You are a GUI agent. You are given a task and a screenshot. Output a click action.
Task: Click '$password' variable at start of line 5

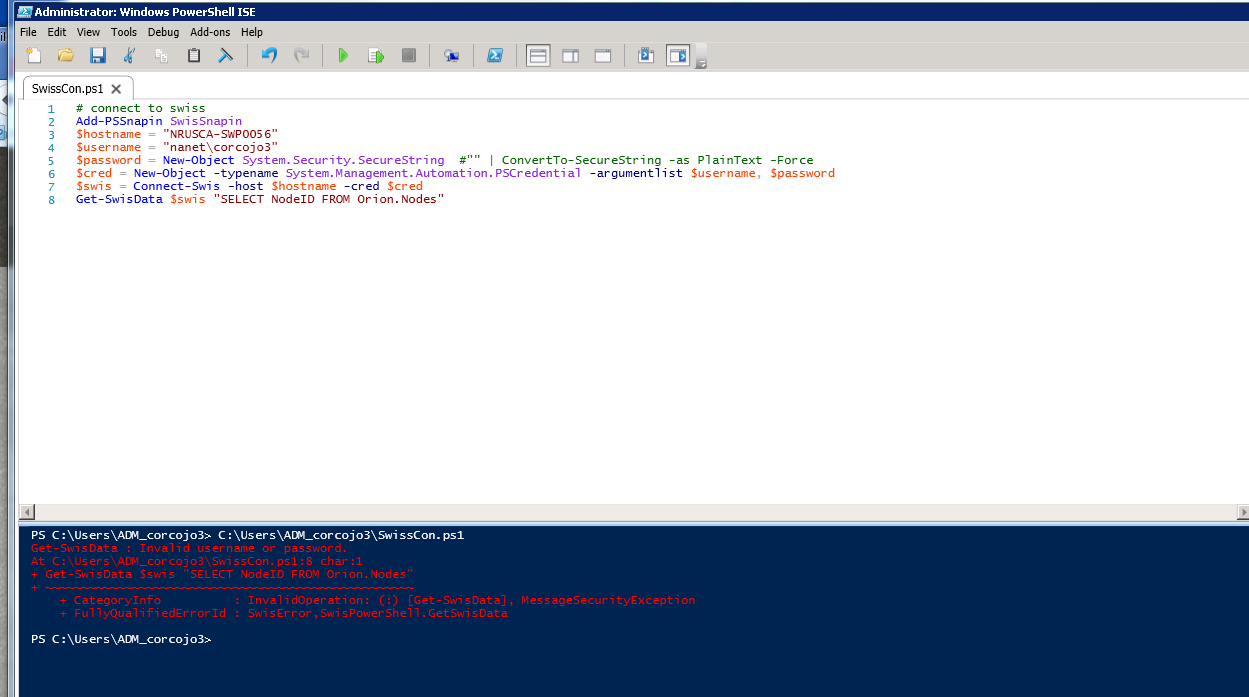click(108, 160)
